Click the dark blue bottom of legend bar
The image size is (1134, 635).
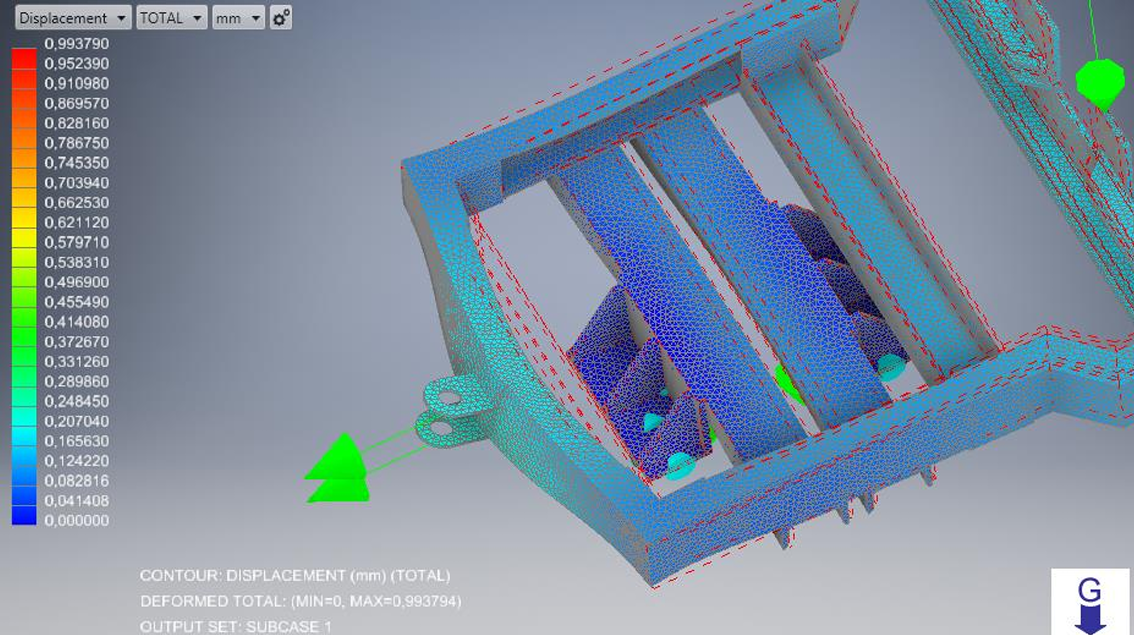point(24,514)
